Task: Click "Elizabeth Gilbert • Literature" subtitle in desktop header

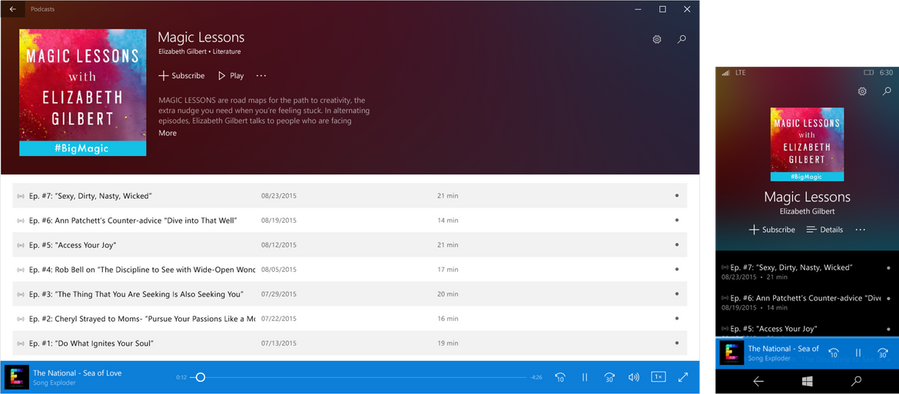Action: tap(200, 52)
